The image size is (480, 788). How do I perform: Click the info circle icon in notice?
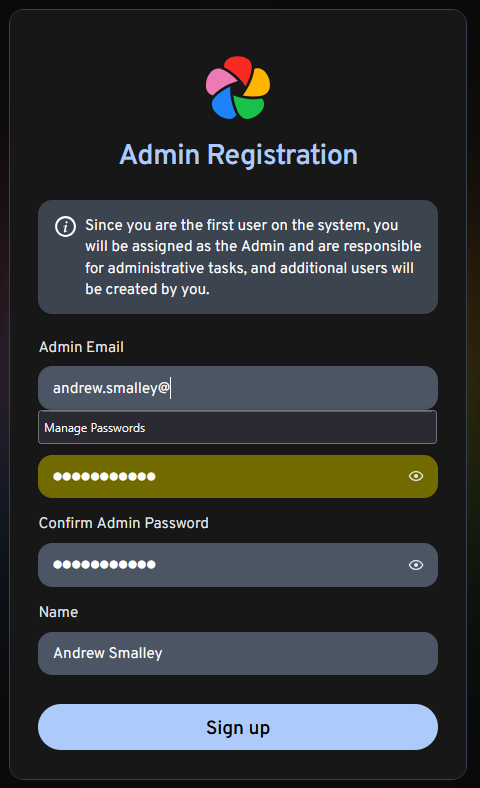tap(65, 227)
